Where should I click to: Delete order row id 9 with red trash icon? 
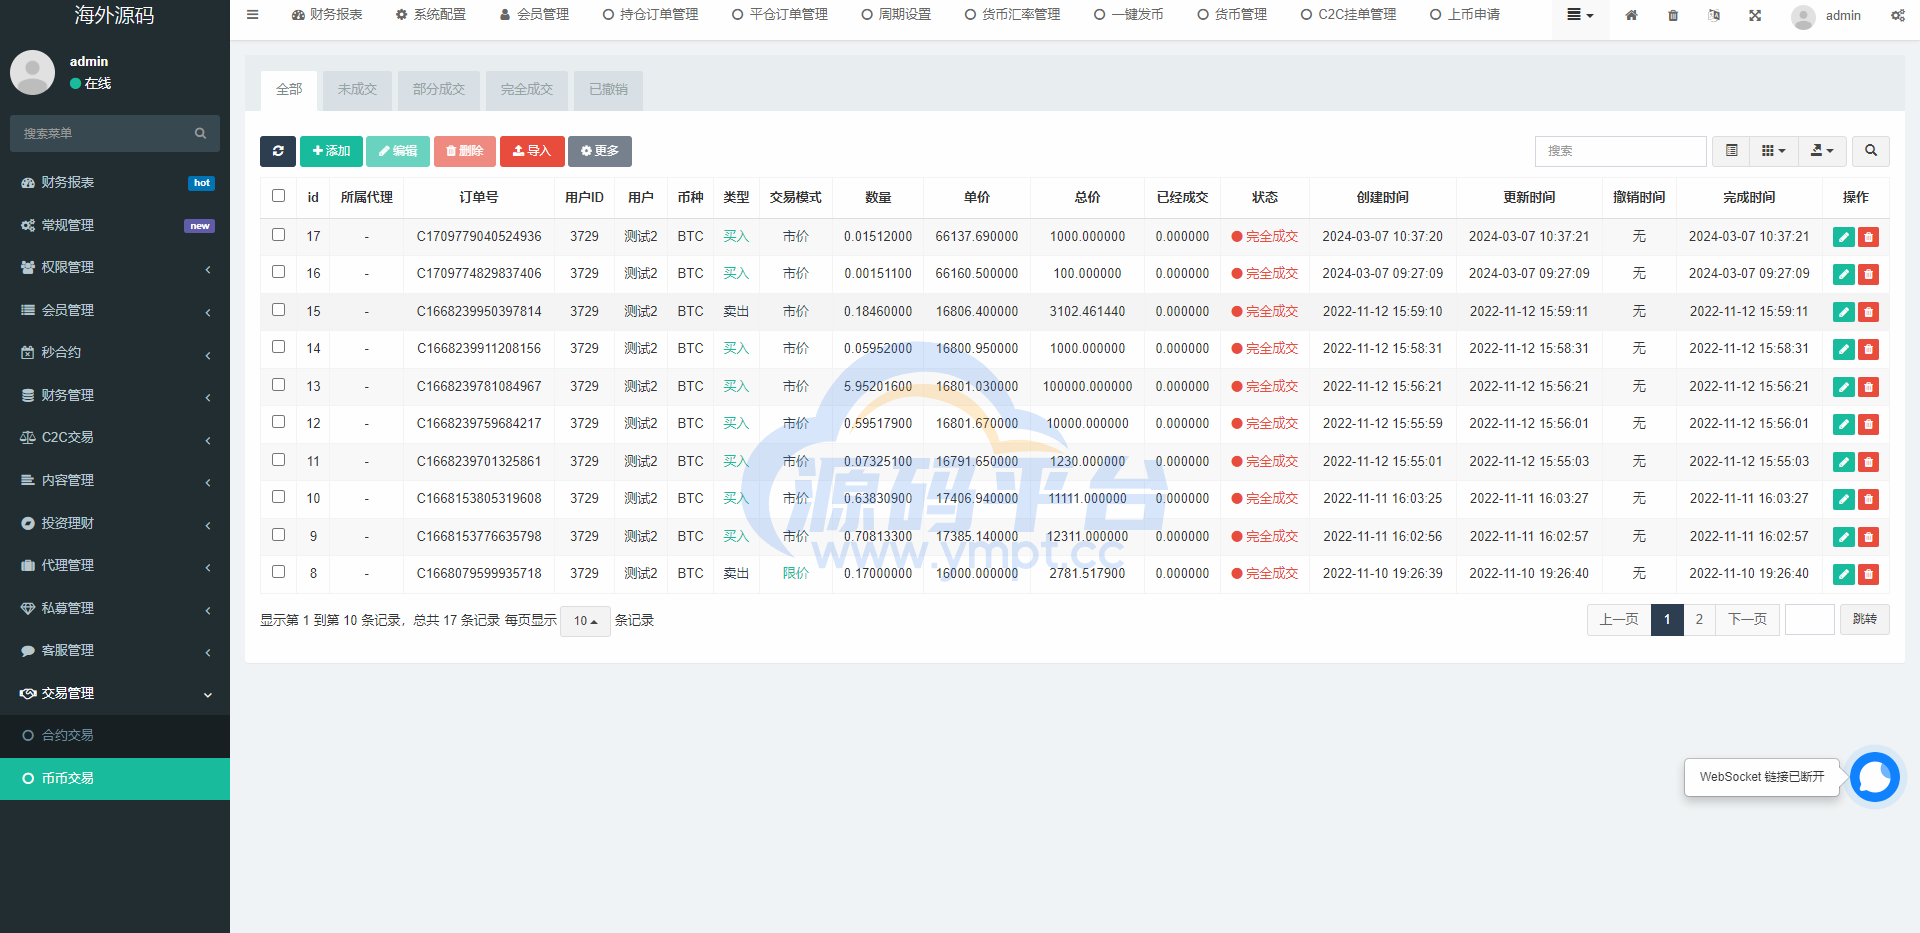coord(1868,537)
